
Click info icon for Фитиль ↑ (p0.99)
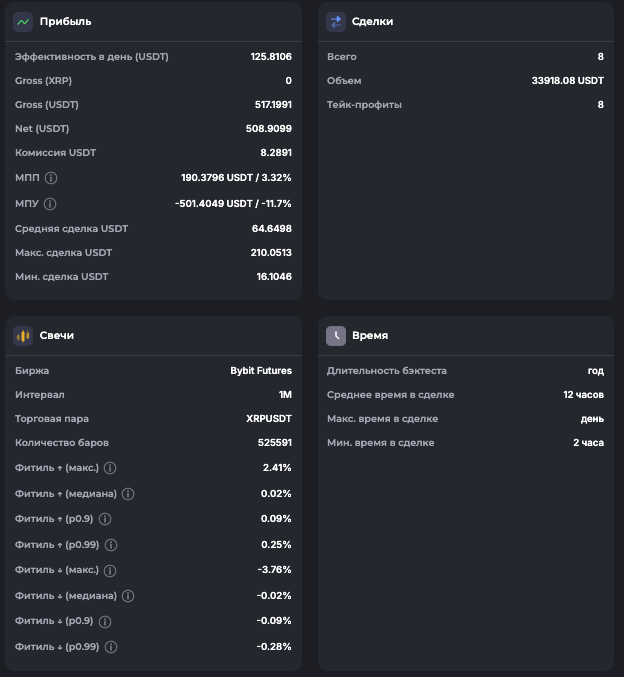111,545
